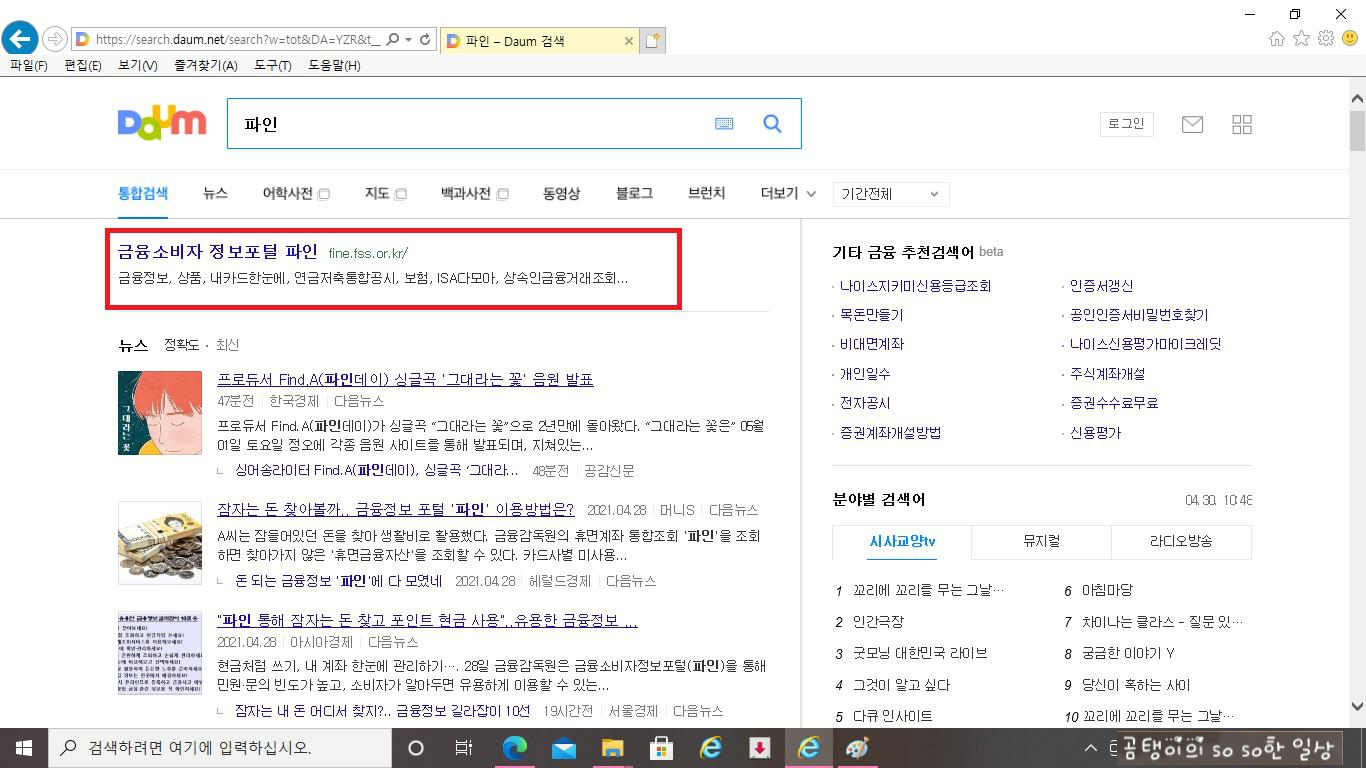The width and height of the screenshot is (1366, 768).
Task: Click the Find.A album art thumbnail
Action: (x=160, y=412)
